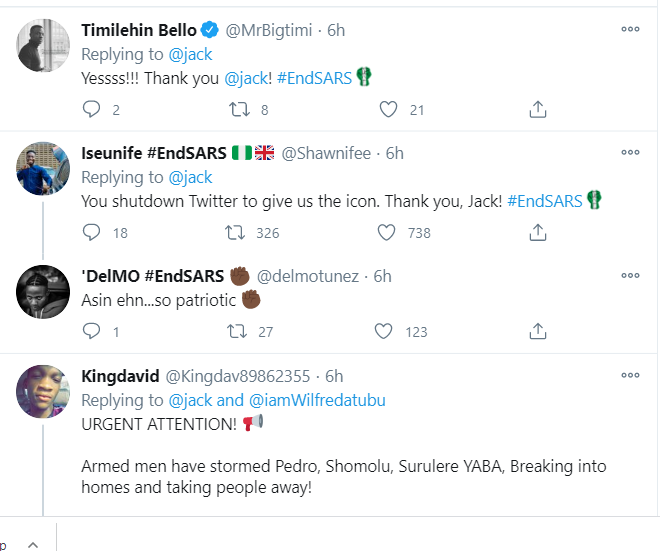Viewport: 660px width, 551px height.
Task: Retweet Iseunife's tweet with 326 retweets
Action: 239,232
